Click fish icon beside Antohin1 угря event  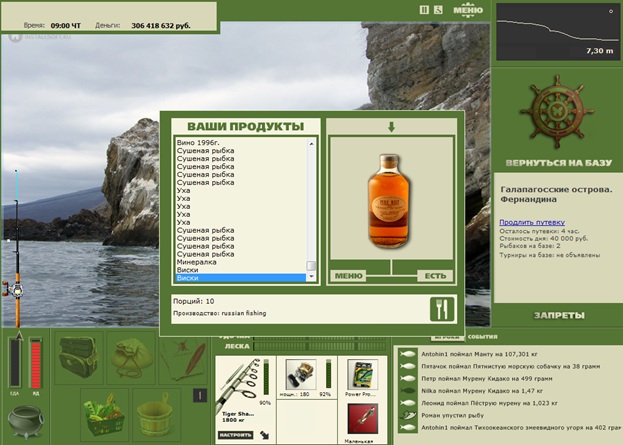click(408, 428)
